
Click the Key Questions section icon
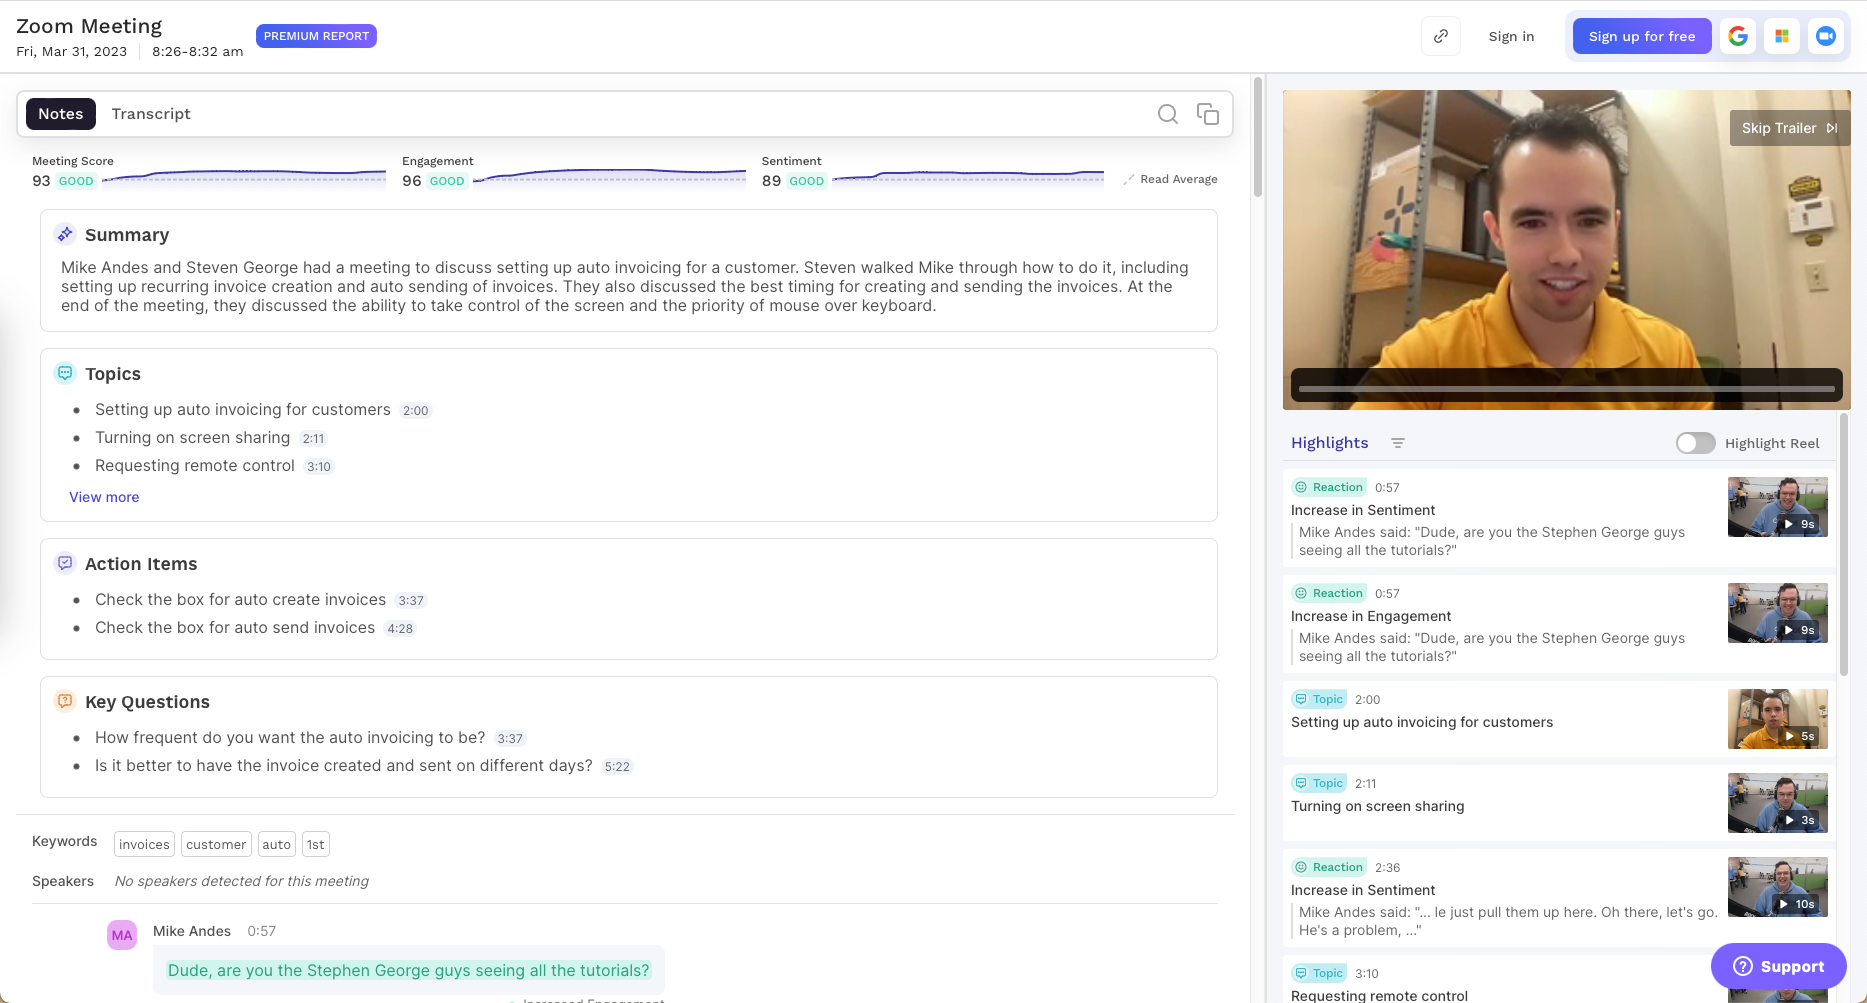click(65, 701)
